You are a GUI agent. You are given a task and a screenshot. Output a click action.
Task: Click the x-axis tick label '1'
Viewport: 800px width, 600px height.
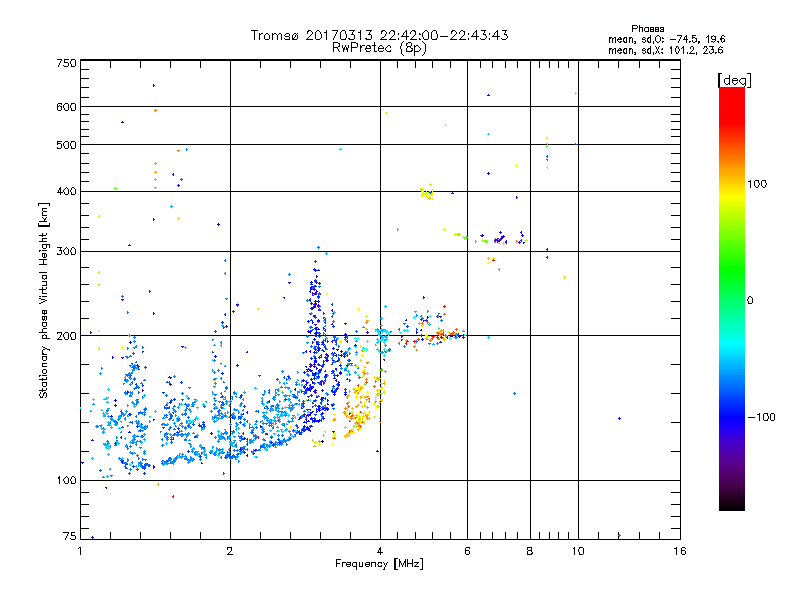click(x=80, y=551)
